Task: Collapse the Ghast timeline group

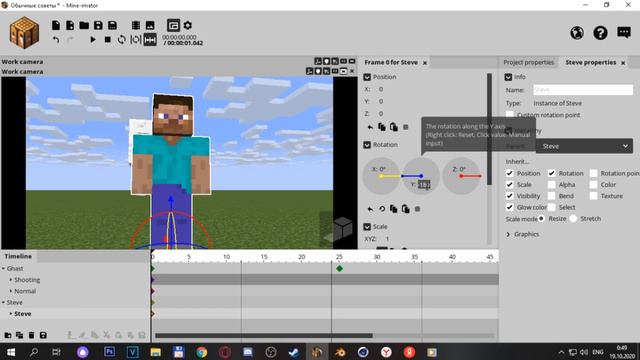Action: pyautogui.click(x=3, y=269)
